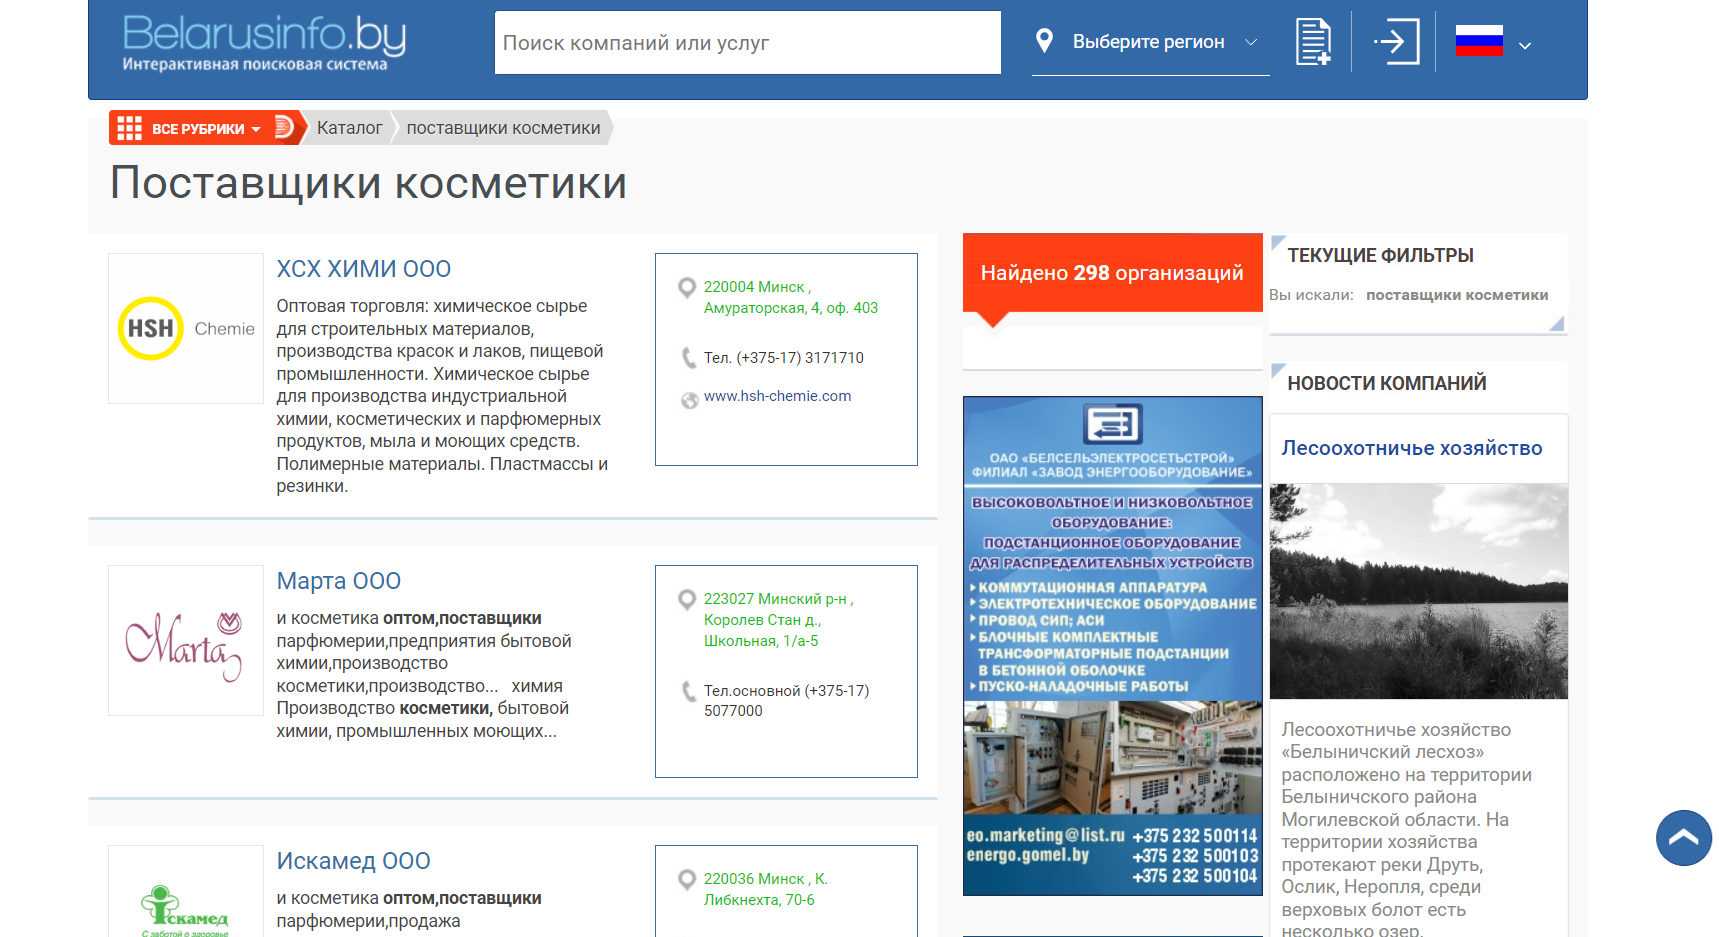Visit www.hsh-chemie.com website link
1719x937 pixels.
pos(777,396)
